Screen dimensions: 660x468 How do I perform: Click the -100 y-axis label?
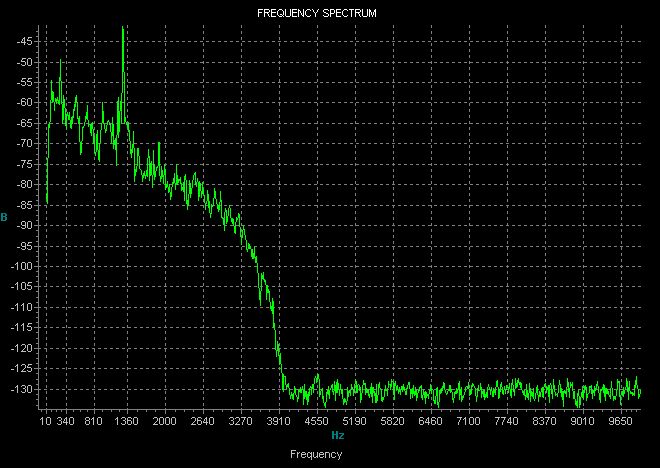pos(20,266)
